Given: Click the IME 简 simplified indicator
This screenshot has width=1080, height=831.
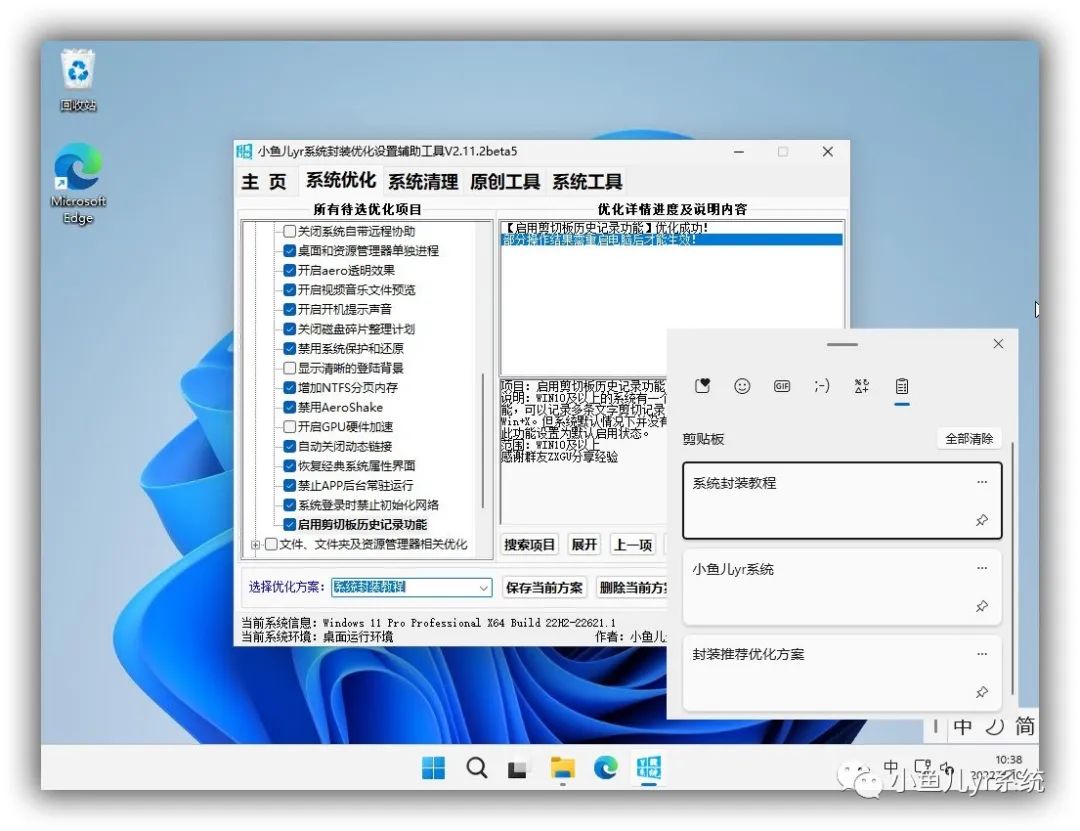Looking at the screenshot, I should click(1024, 726).
